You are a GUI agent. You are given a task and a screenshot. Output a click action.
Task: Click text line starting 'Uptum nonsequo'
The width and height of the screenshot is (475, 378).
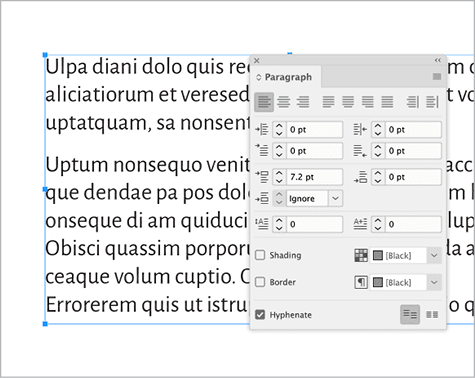coord(148,165)
